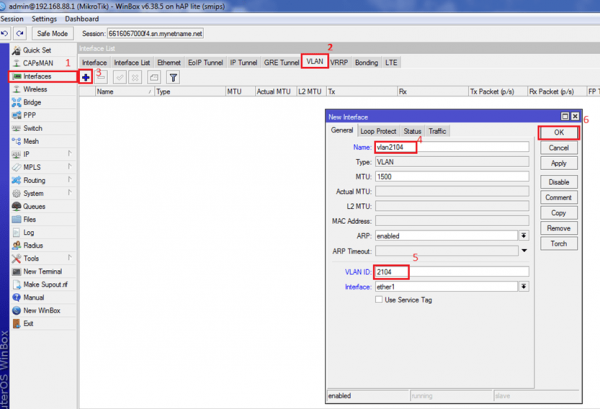Click OK in New Interface dialog

(559, 132)
